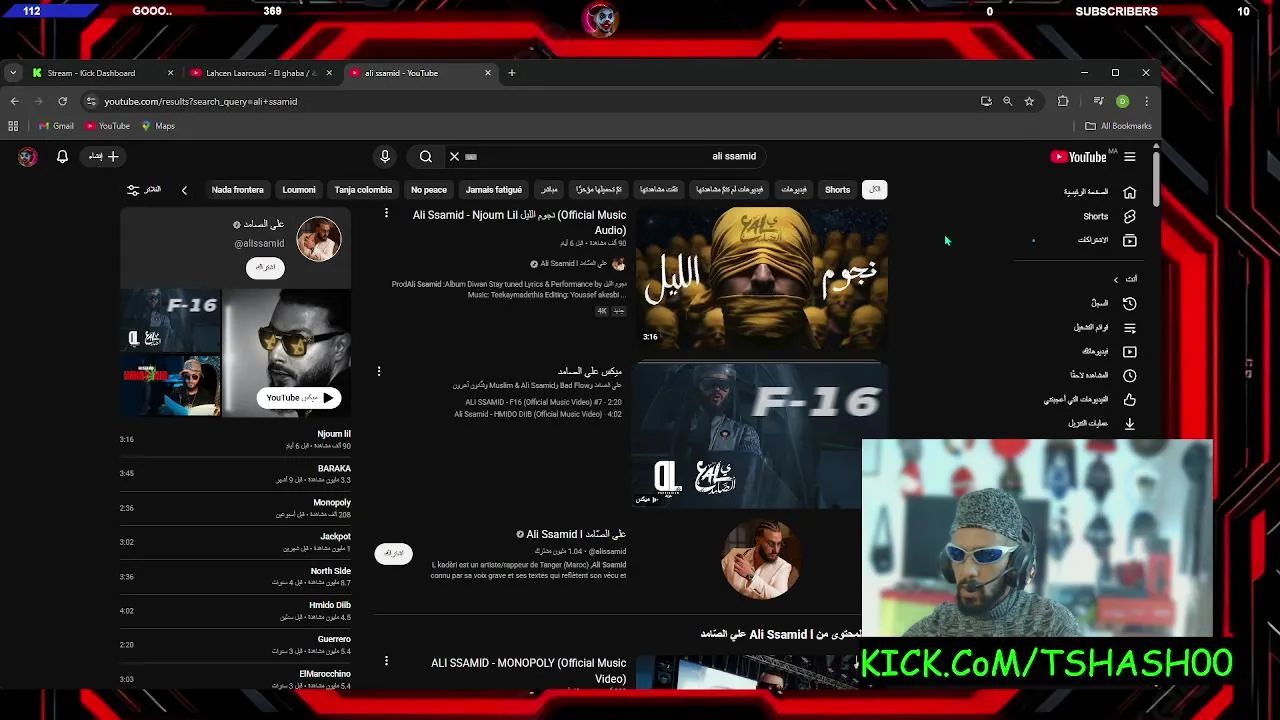
Task: Subscribe to Ali Ssamid in channel card
Action: (x=265, y=267)
